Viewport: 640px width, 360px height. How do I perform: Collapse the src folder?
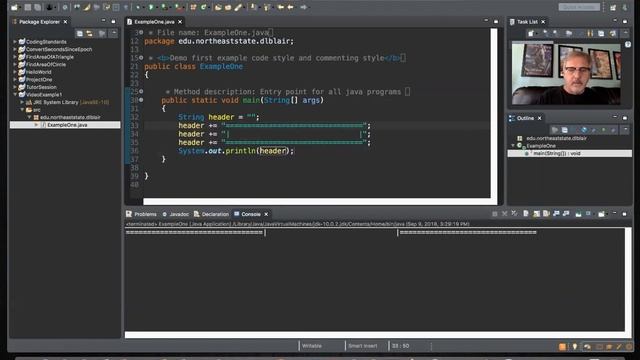click(x=22, y=109)
